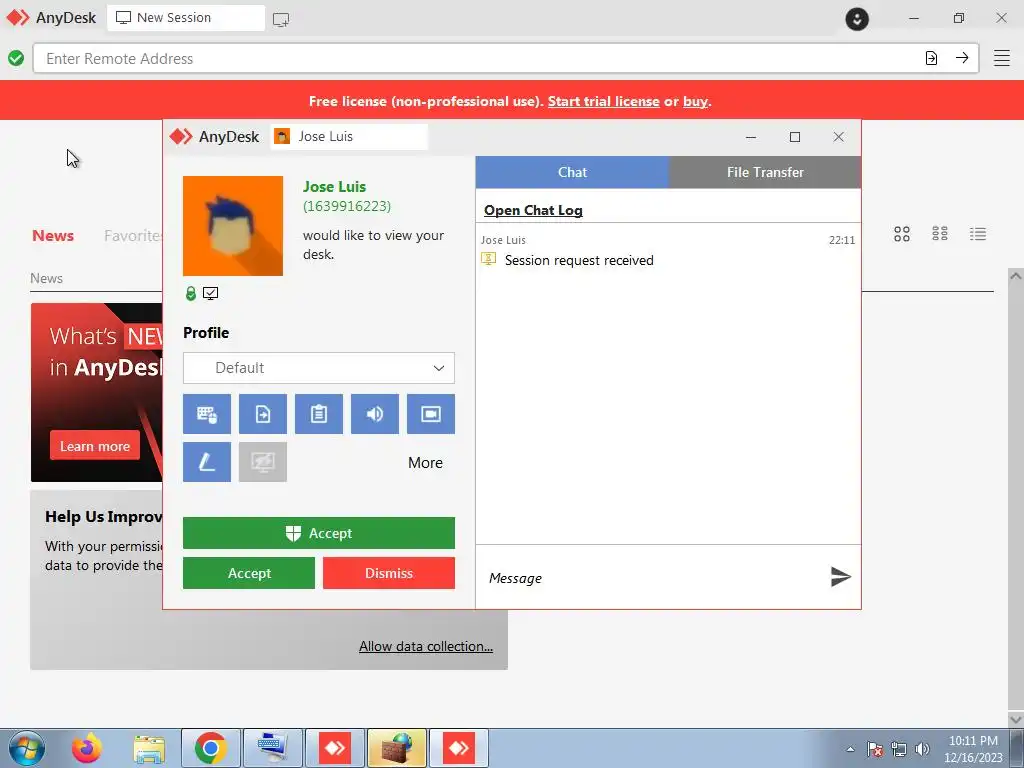Switch to small tiles view
This screenshot has width=1024, height=768.
(x=940, y=234)
